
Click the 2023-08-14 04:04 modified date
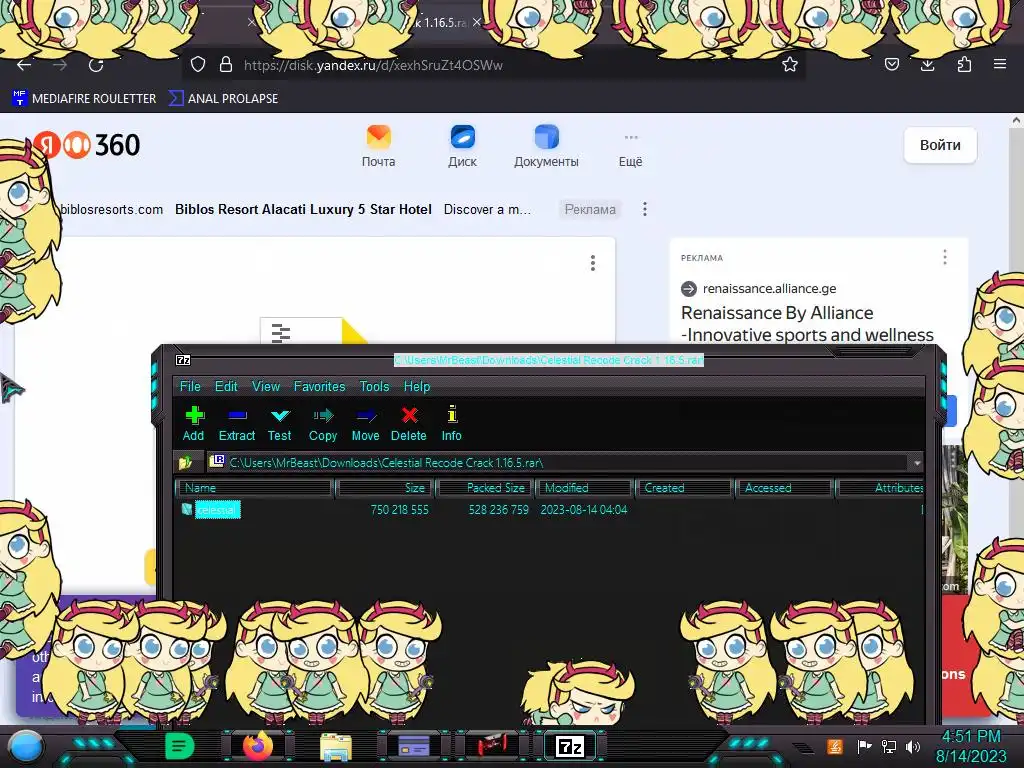point(584,509)
